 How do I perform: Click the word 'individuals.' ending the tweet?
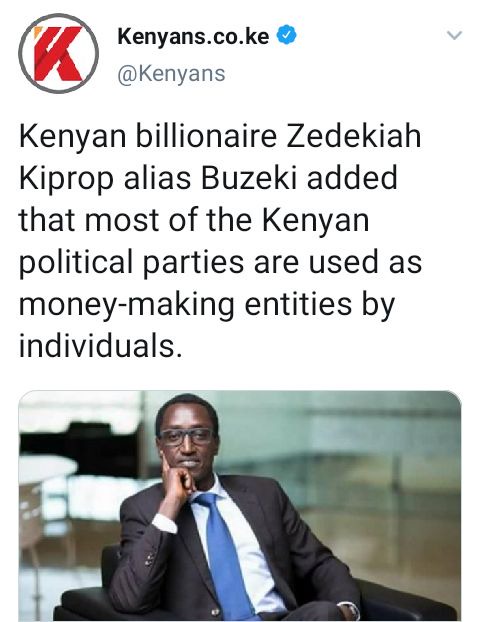(100, 346)
